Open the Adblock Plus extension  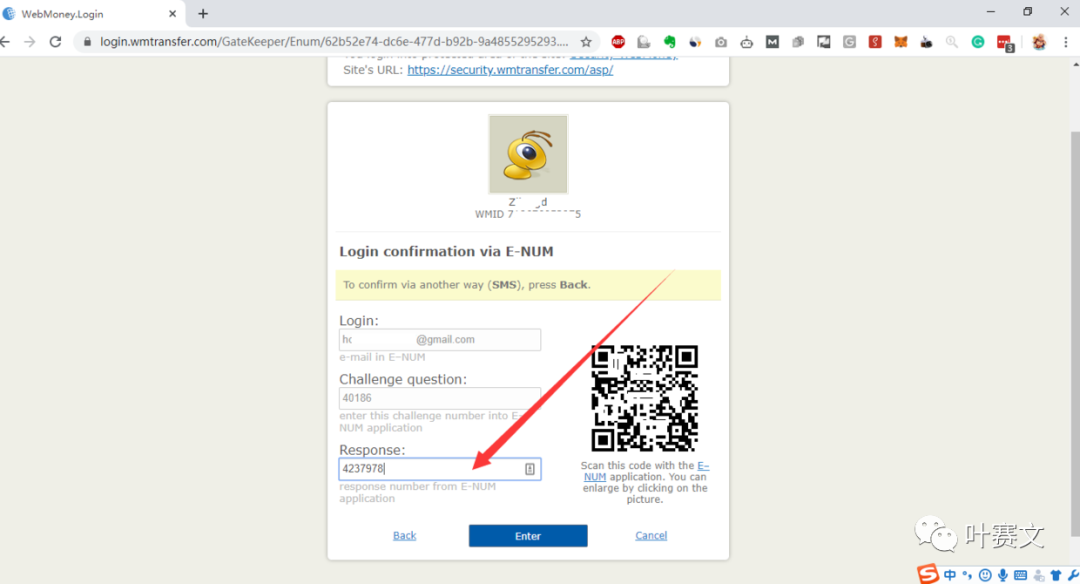tap(618, 42)
